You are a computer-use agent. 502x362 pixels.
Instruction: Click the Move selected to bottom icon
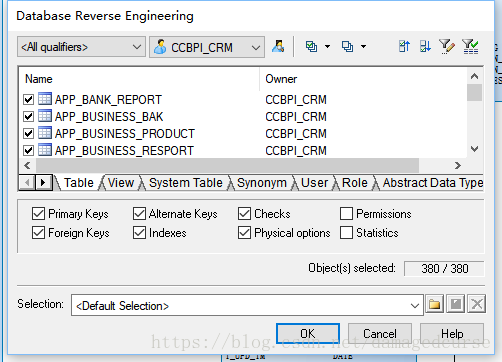tap(425, 46)
